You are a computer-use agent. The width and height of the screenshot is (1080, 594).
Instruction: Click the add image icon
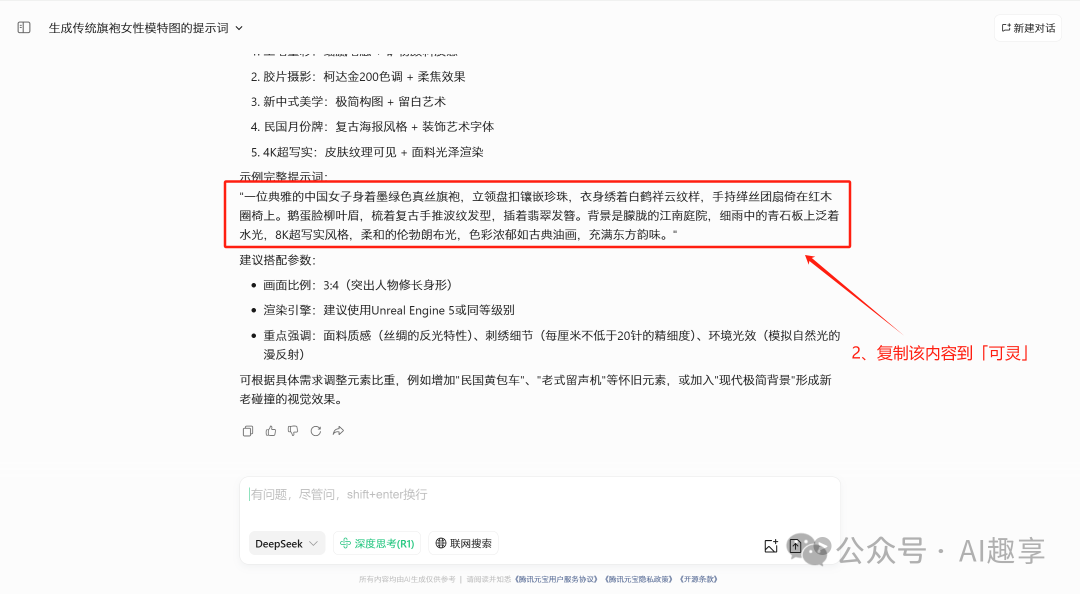[x=771, y=546]
